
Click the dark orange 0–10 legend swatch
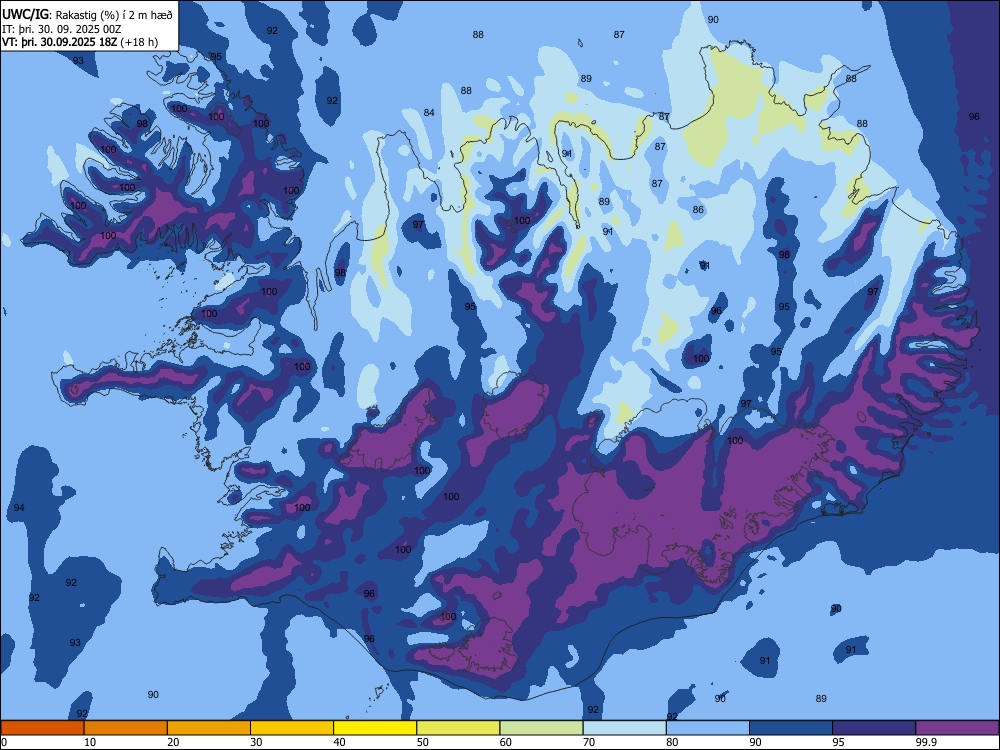pos(42,728)
